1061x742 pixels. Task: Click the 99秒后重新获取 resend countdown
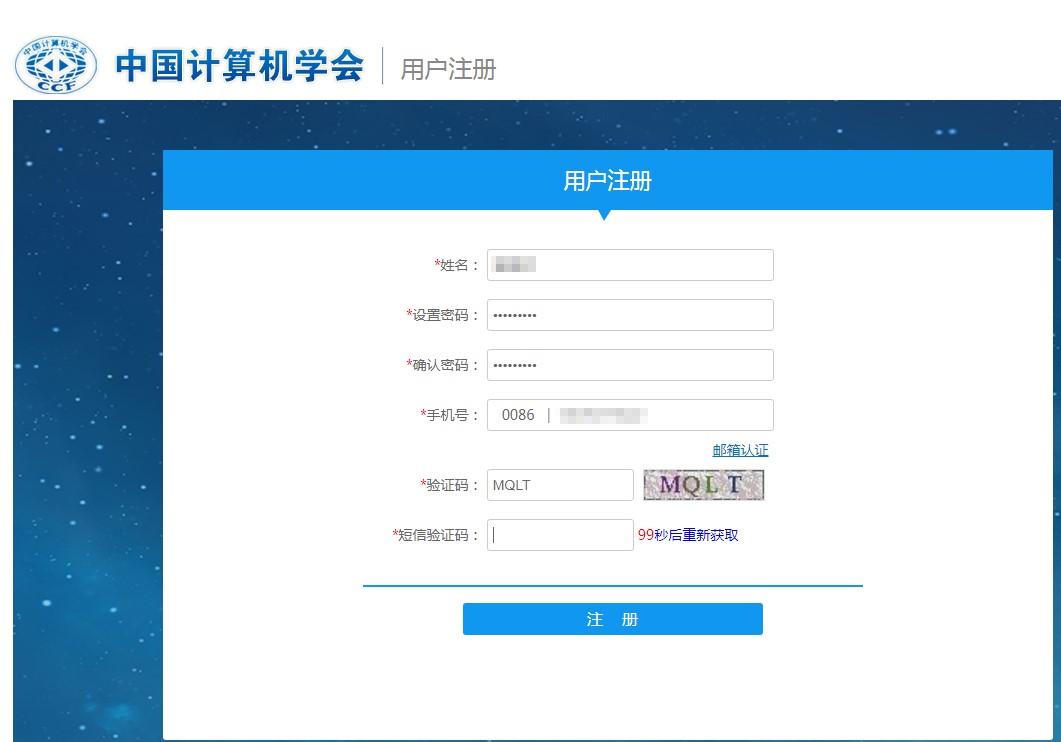coord(688,535)
